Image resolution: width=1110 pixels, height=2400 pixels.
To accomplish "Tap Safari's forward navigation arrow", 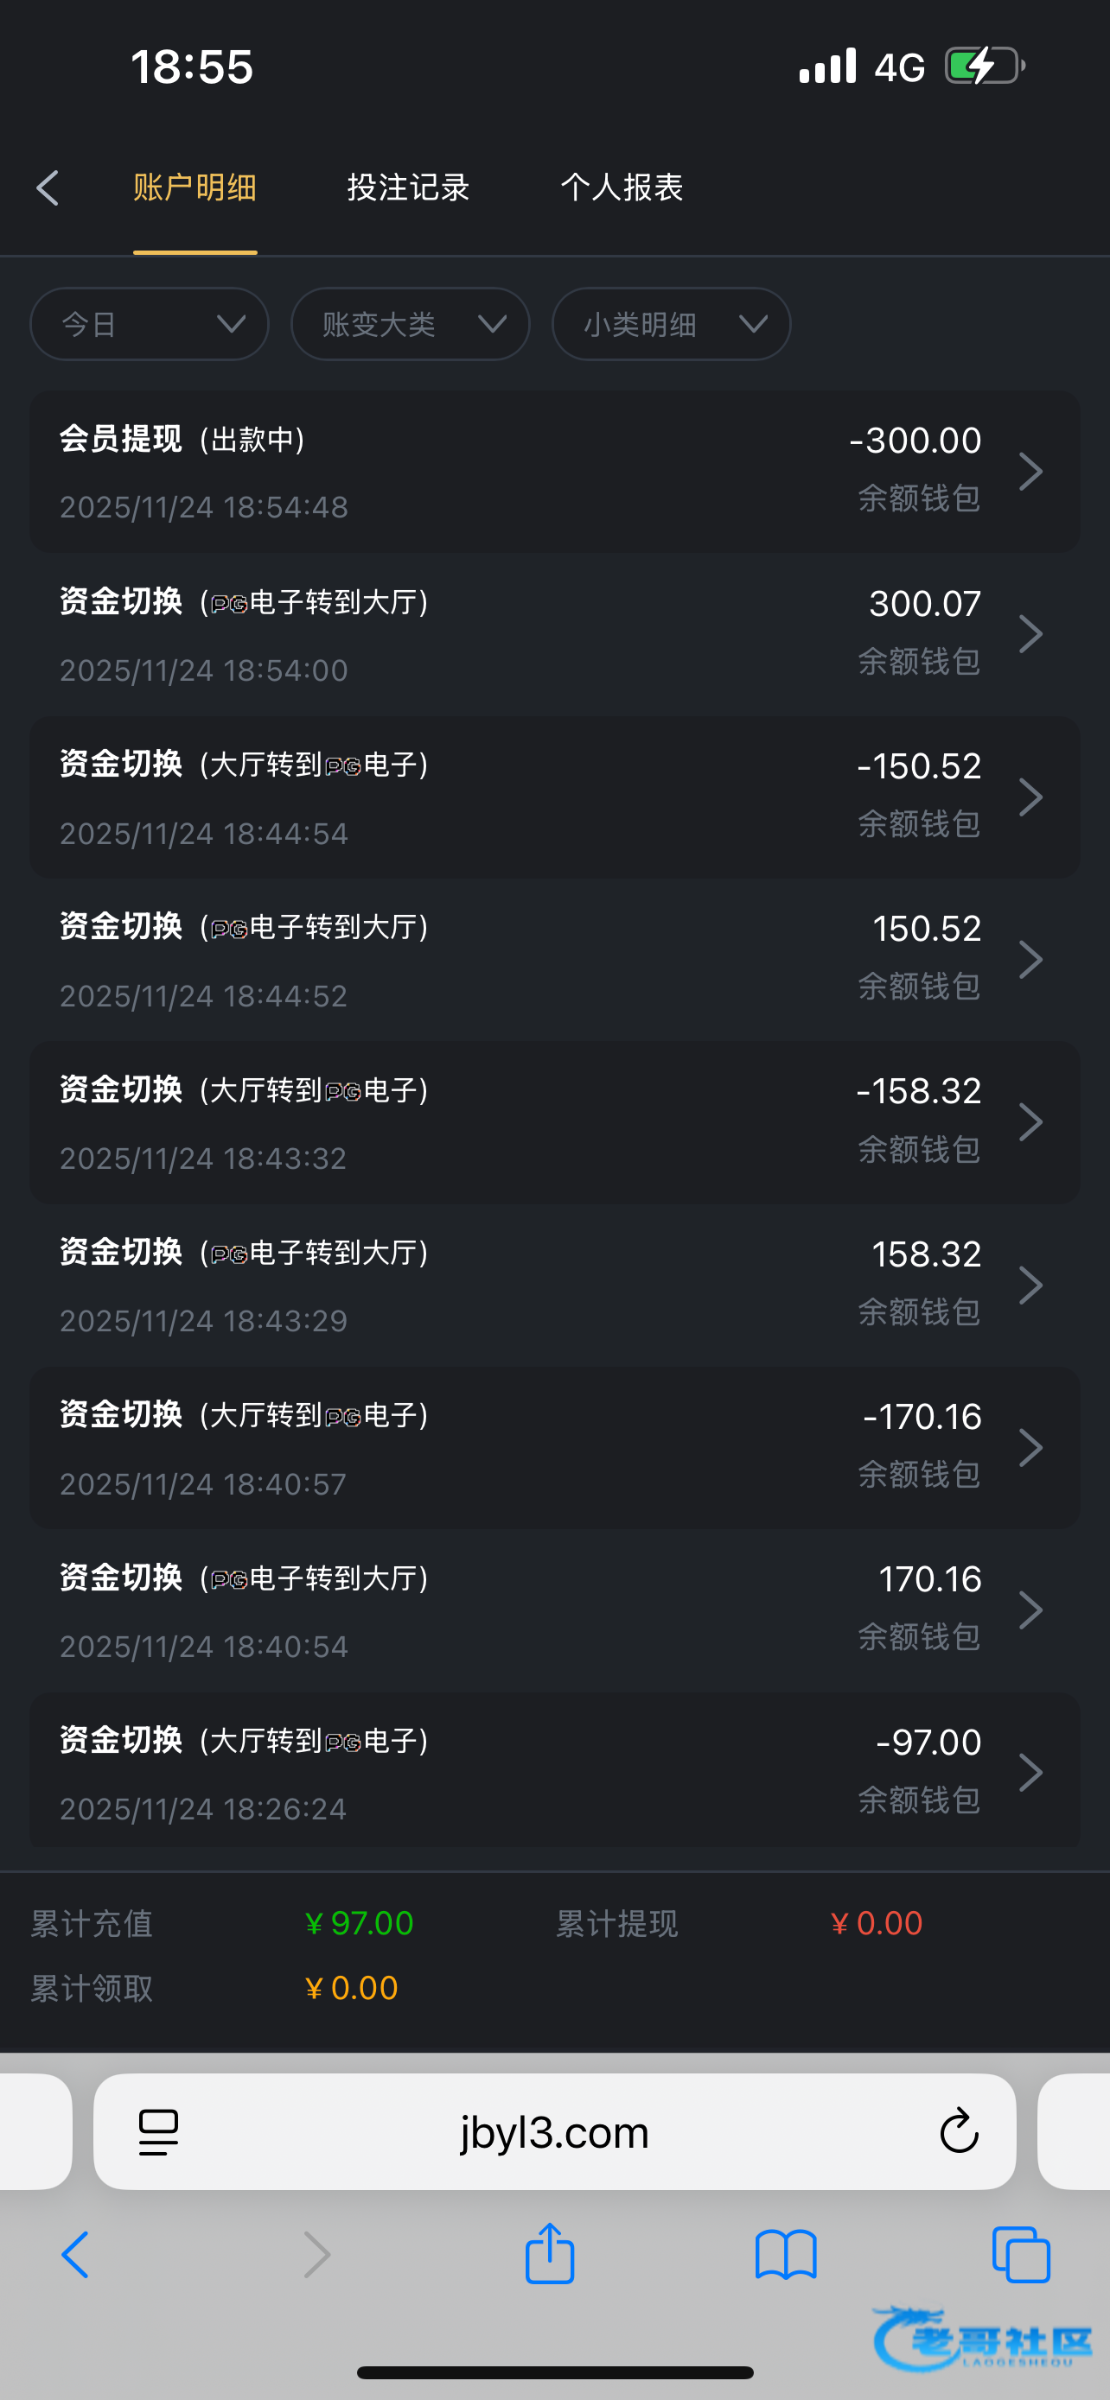I will pos(316,2255).
